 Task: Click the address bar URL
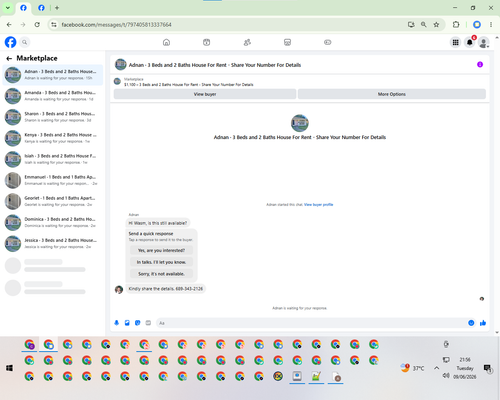click(x=116, y=25)
